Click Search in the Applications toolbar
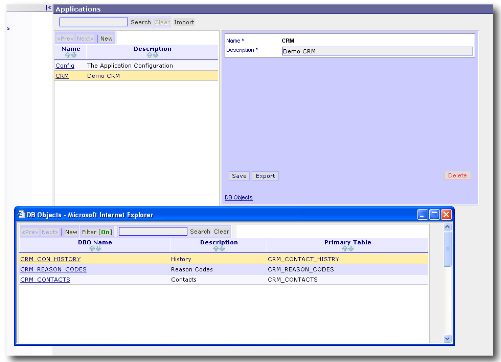 click(141, 22)
